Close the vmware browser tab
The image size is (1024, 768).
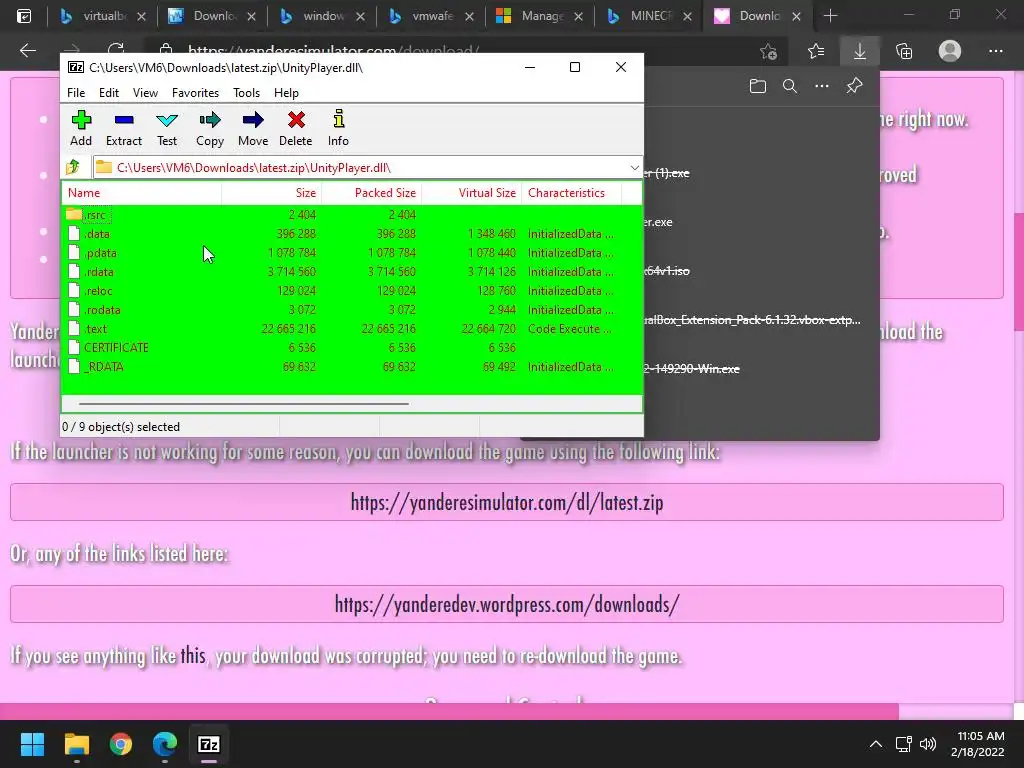(470, 16)
